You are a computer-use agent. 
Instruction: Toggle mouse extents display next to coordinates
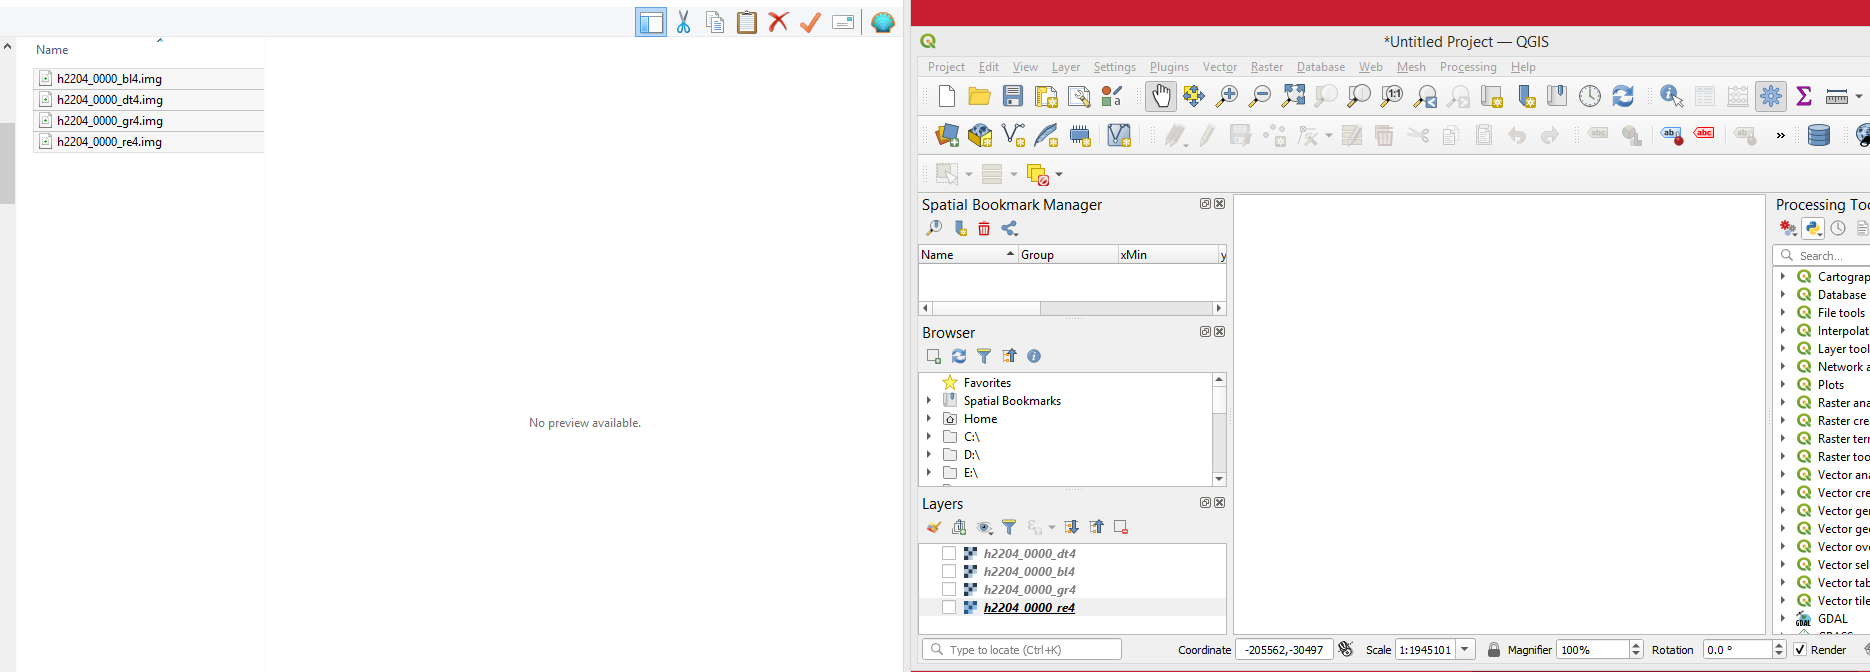coord(1346,649)
